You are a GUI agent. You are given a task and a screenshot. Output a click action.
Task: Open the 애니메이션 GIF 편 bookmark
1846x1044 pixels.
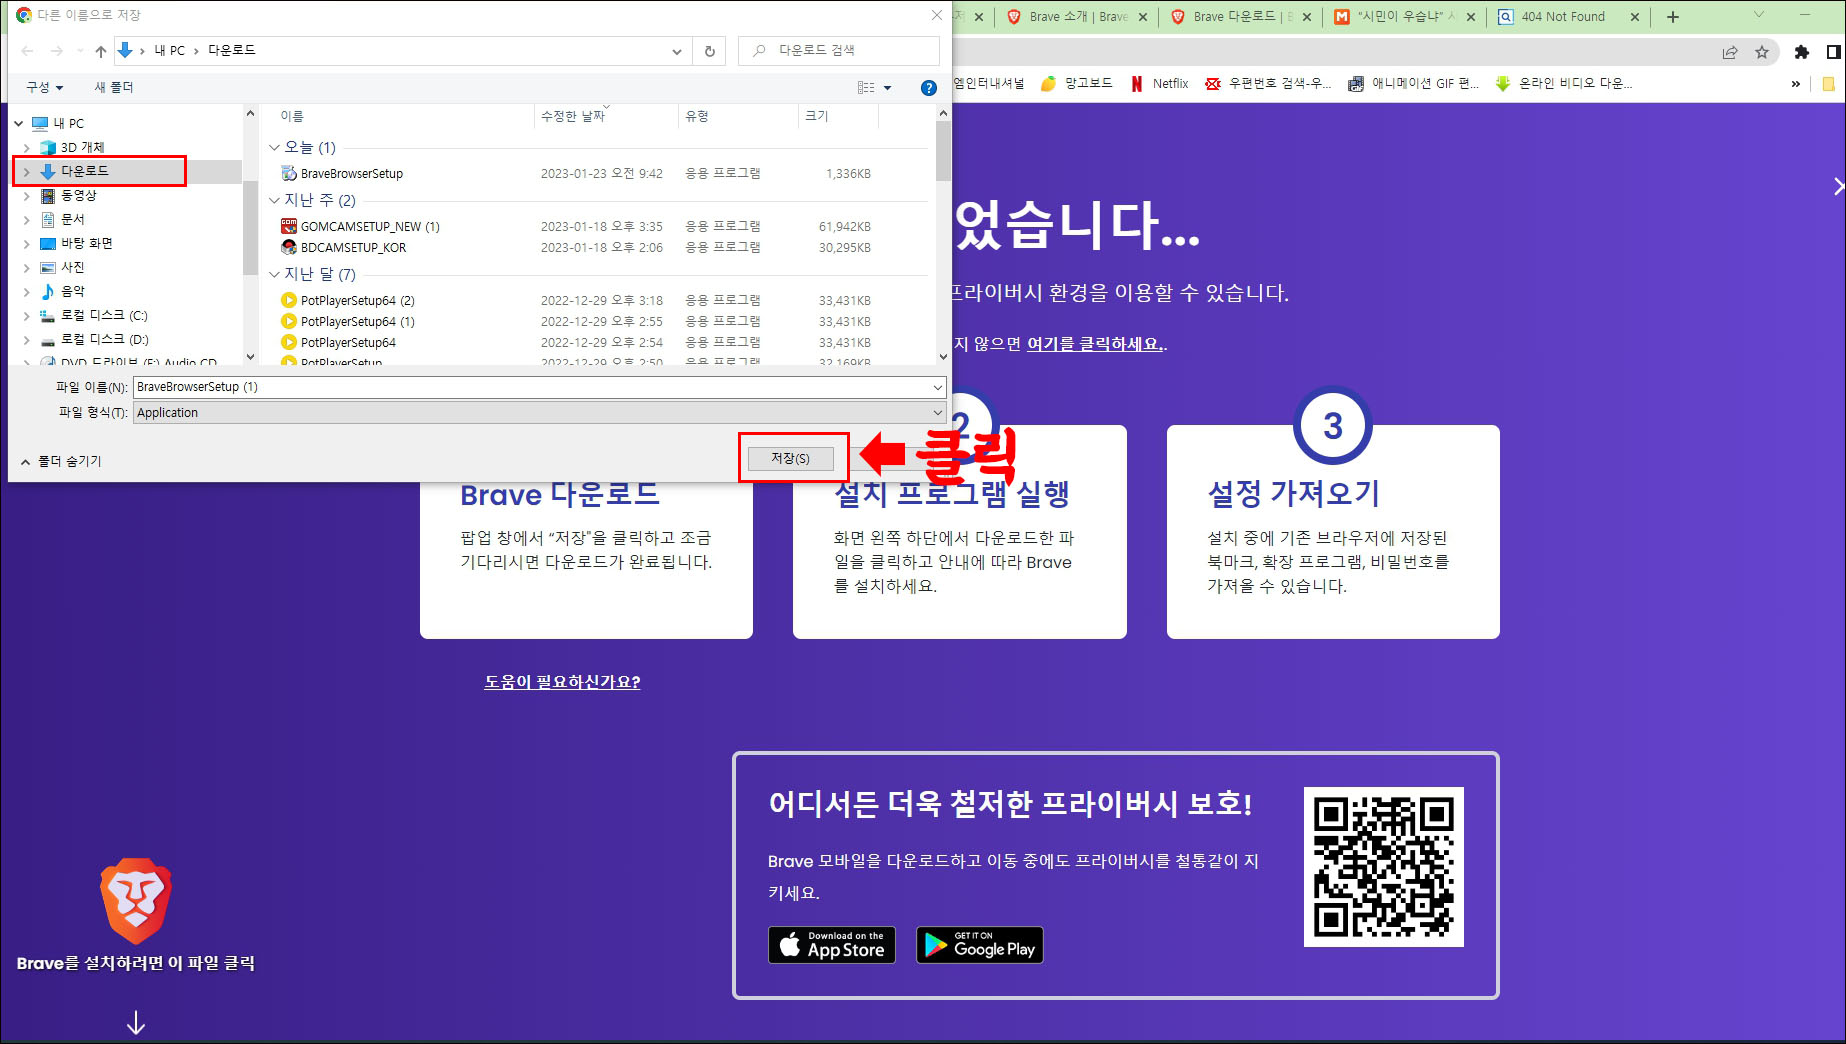point(1413,84)
